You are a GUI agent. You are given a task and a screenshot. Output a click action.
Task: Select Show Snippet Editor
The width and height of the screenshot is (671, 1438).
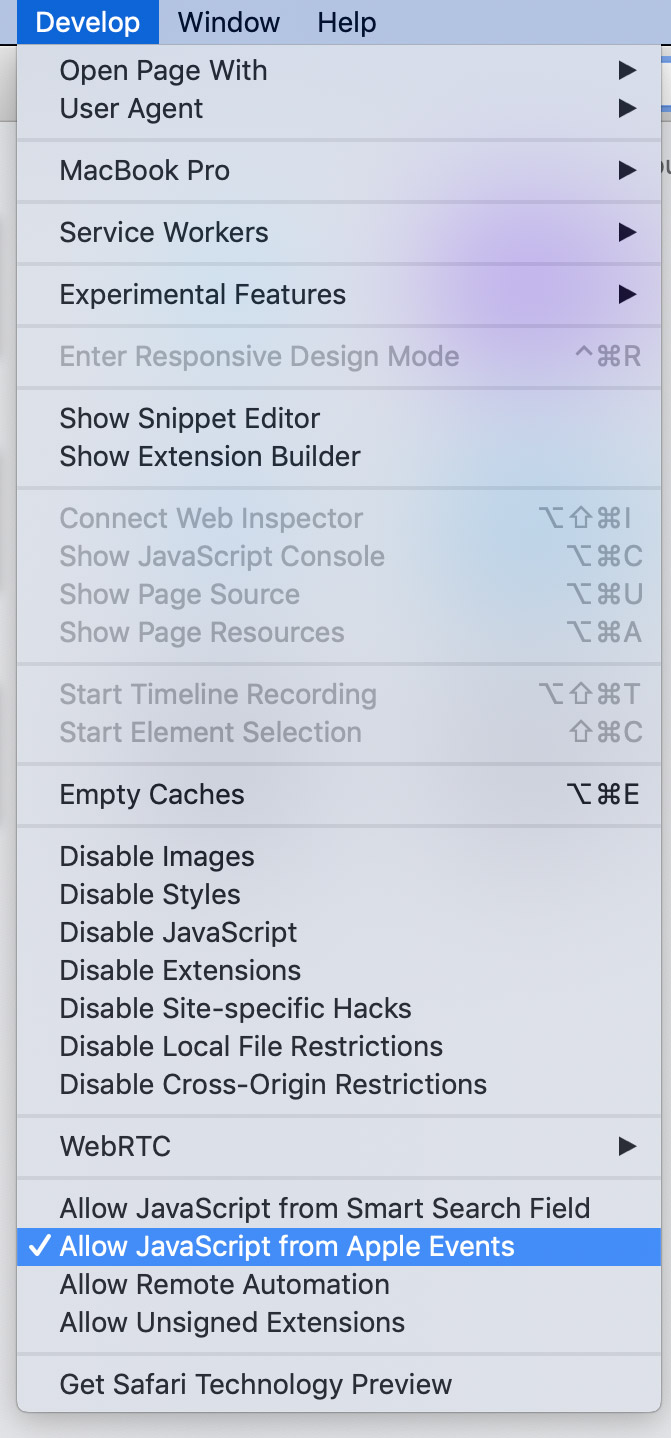pyautogui.click(x=190, y=418)
